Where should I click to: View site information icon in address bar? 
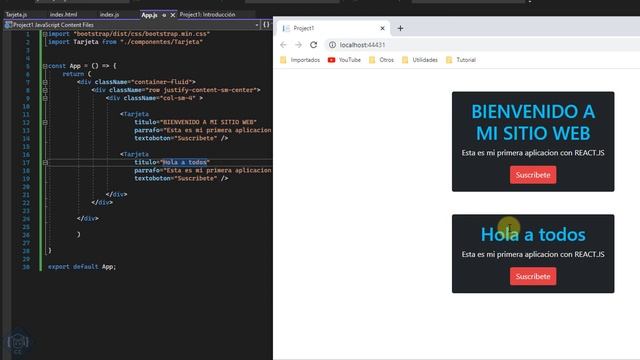pyautogui.click(x=332, y=45)
